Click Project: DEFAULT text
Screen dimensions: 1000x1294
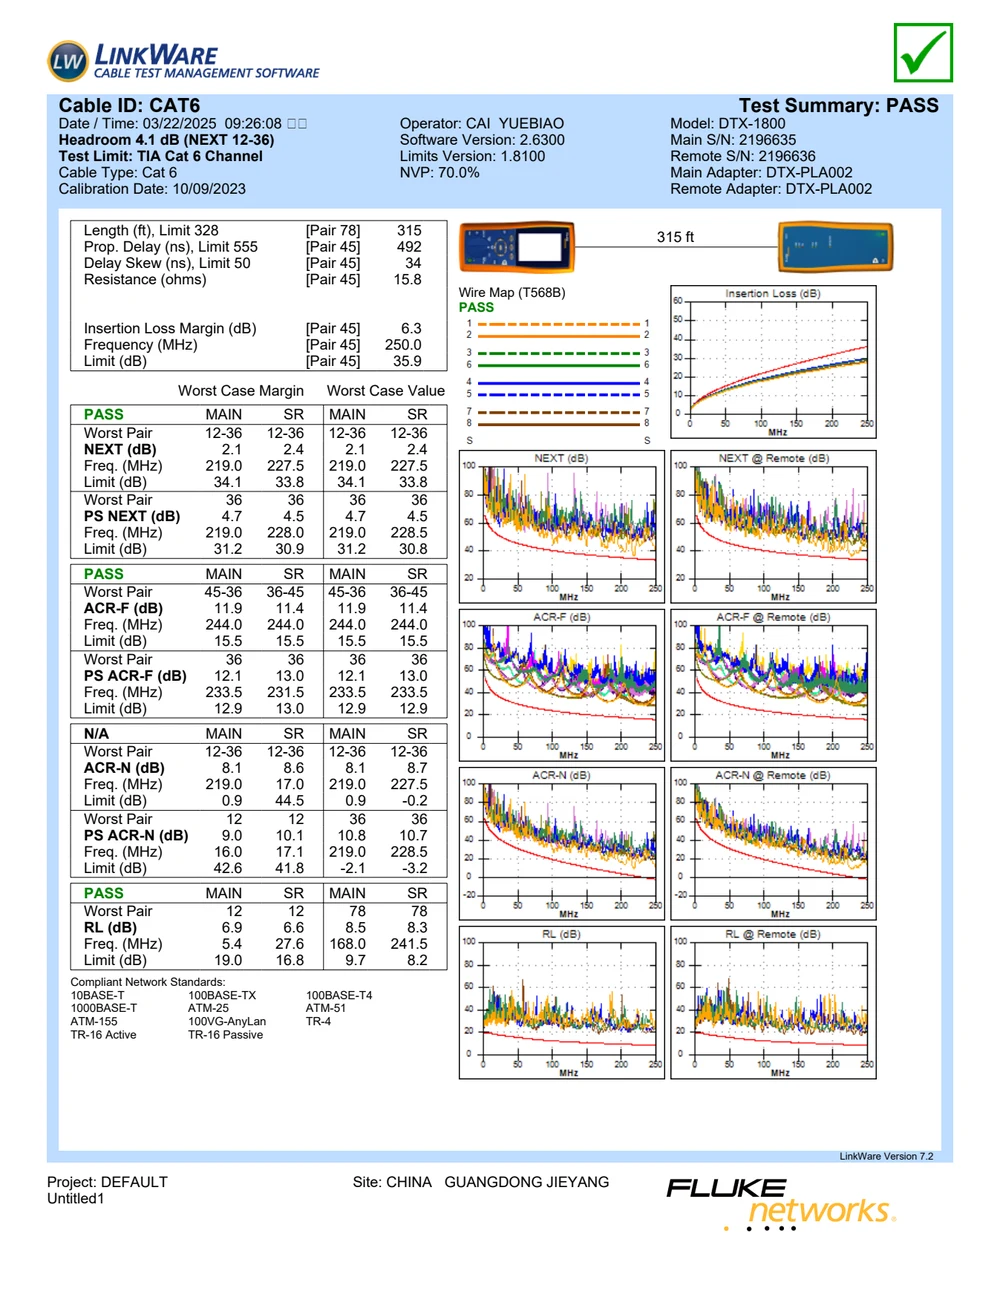[107, 1182]
